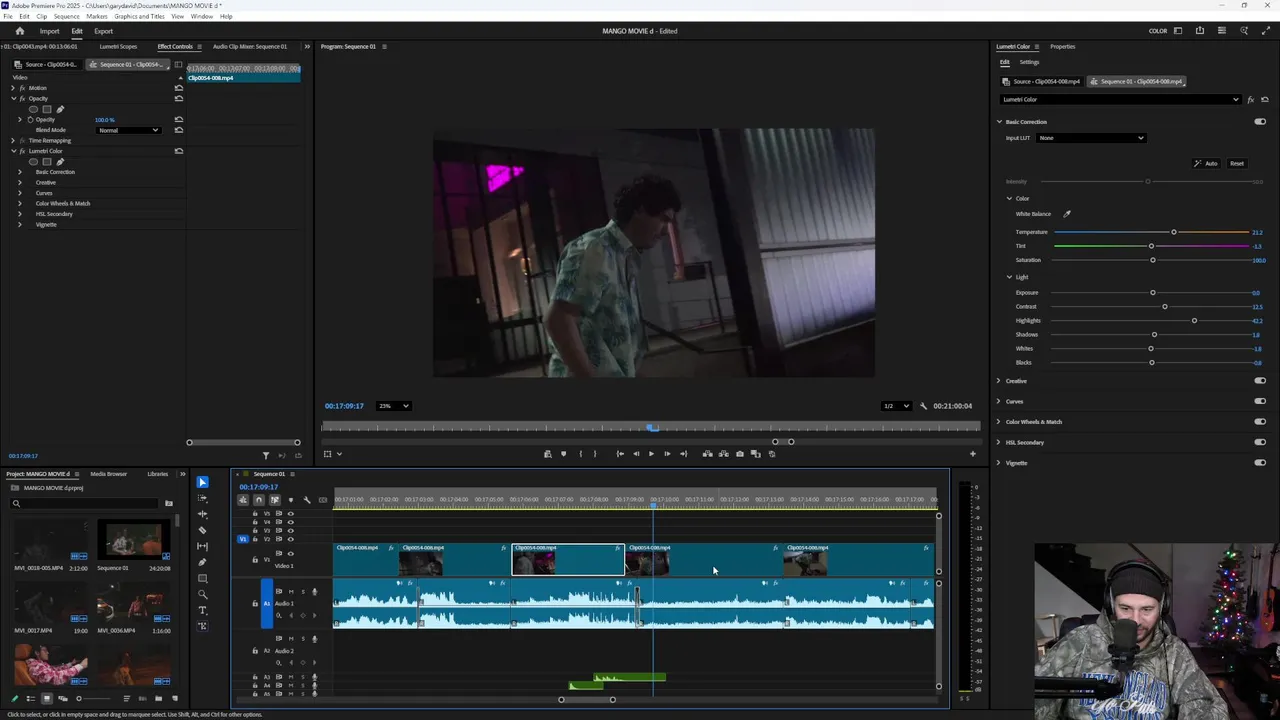Click Add Marker in Program monitor

(563, 454)
